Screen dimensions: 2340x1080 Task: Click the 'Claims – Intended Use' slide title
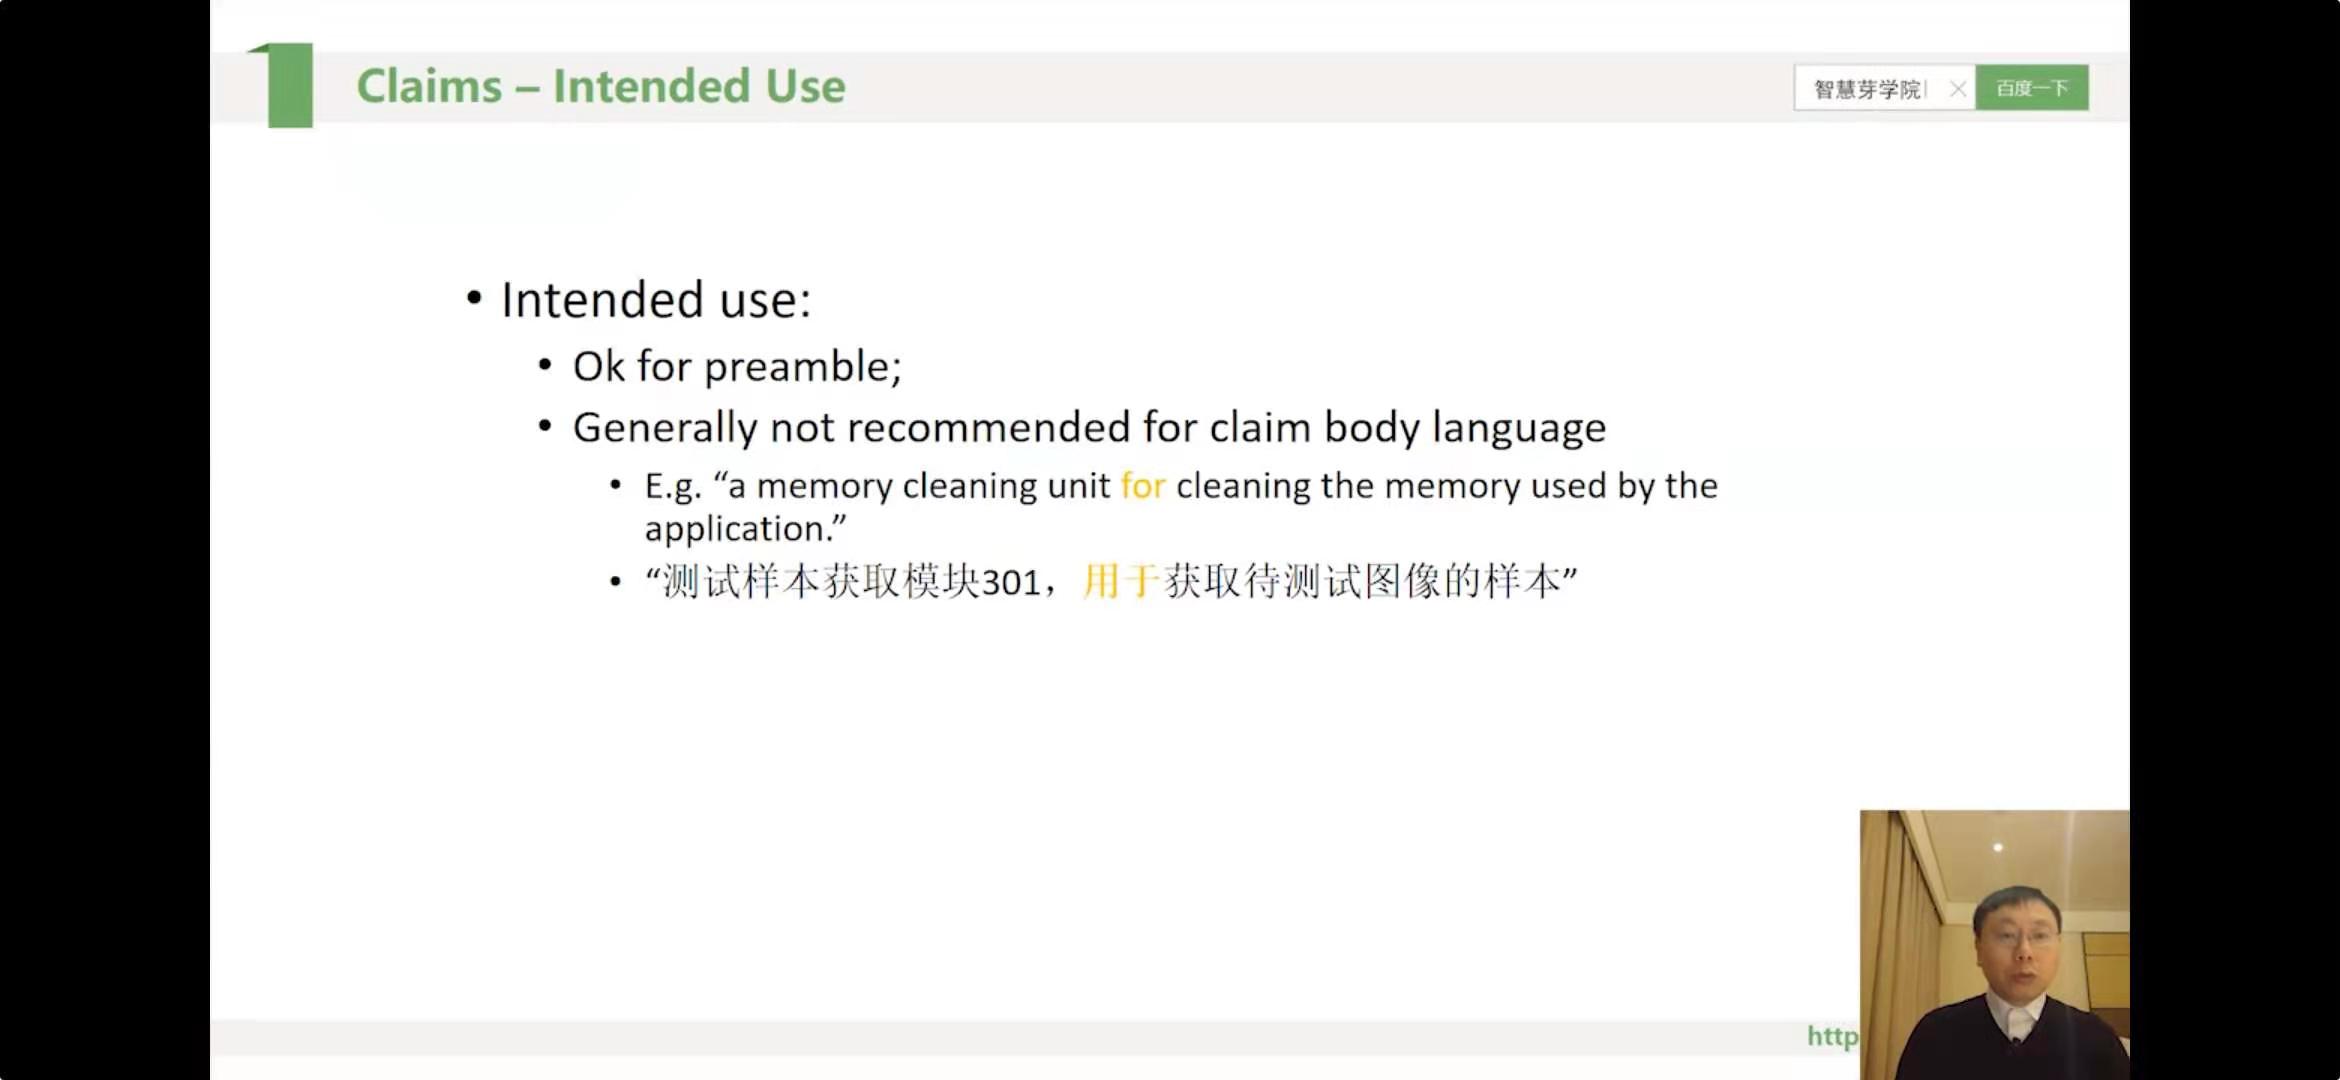pos(601,86)
